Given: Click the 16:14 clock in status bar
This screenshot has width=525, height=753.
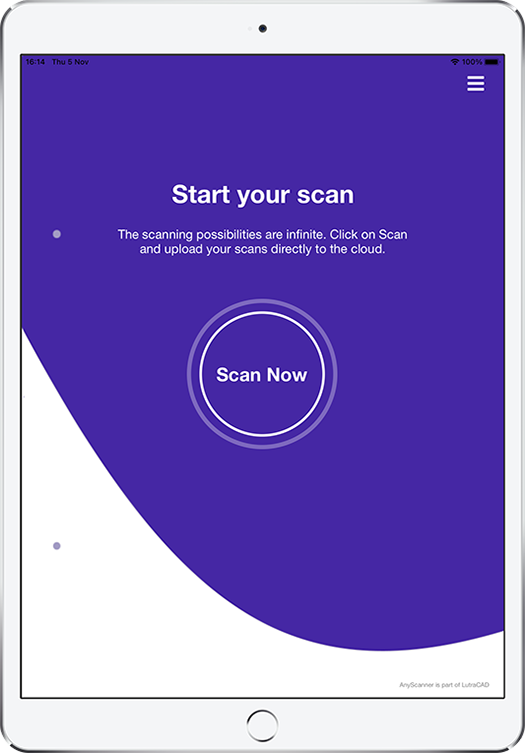Looking at the screenshot, I should pos(35,62).
